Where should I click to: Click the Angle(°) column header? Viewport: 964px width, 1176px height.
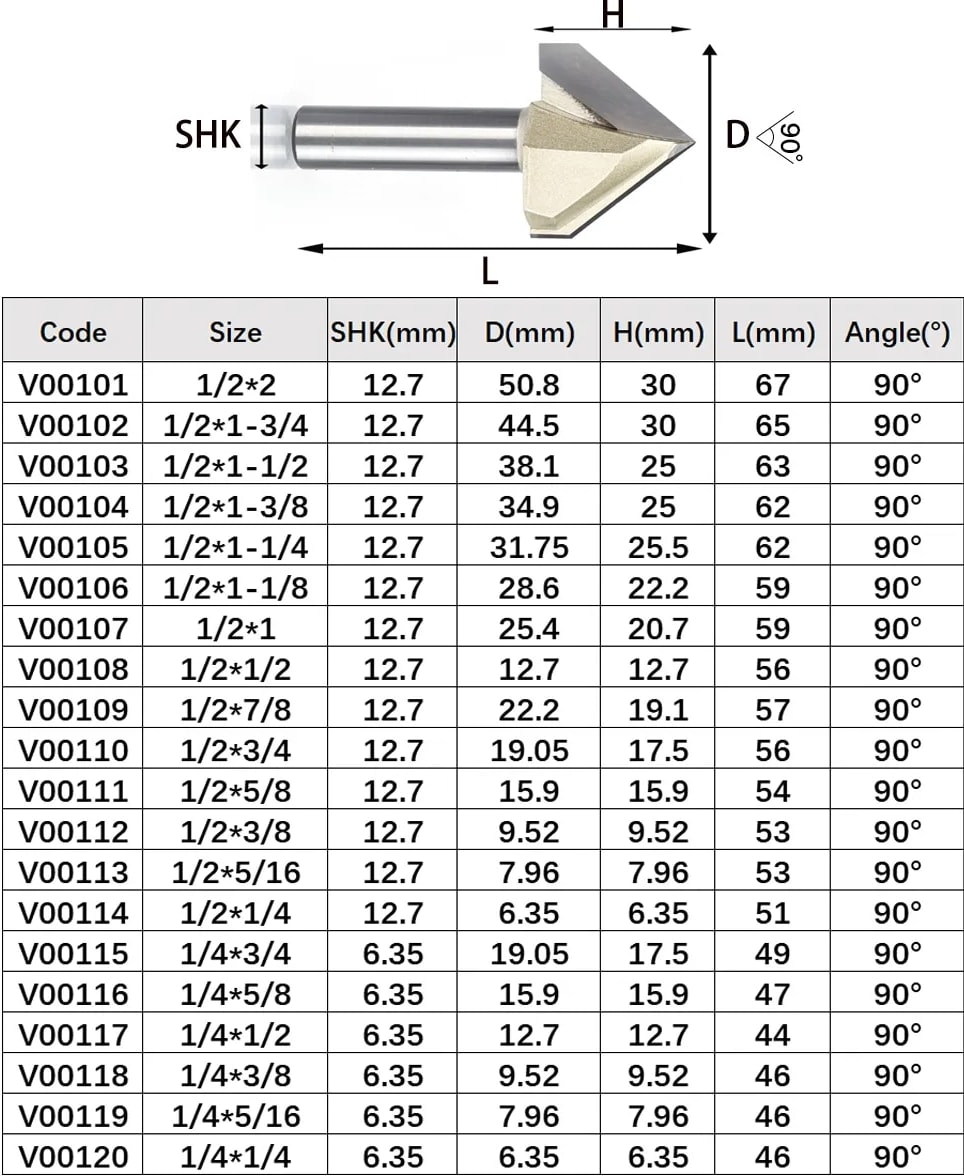(897, 332)
